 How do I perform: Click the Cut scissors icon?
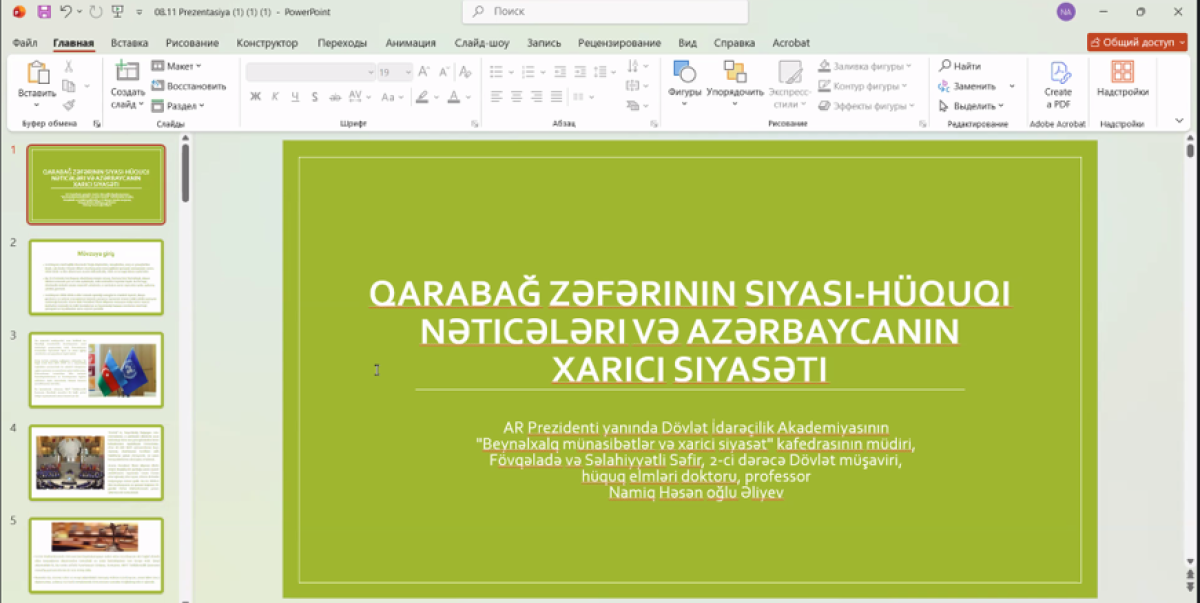[x=69, y=66]
